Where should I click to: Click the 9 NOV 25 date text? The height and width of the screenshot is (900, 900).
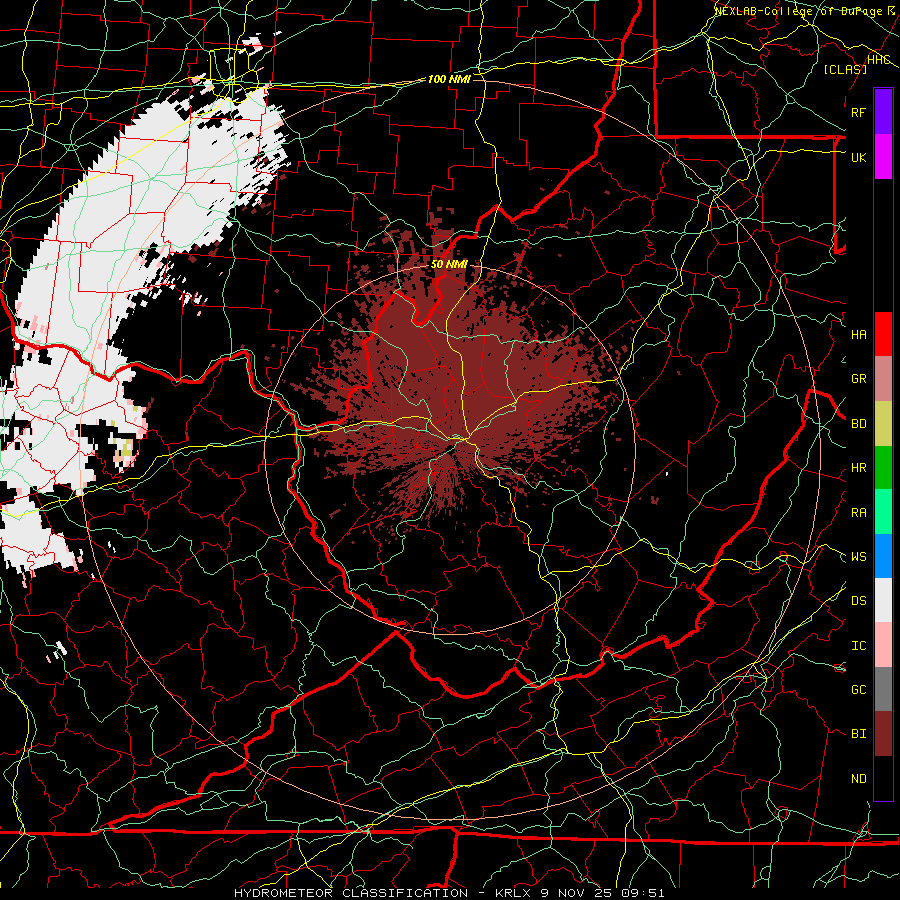578,893
